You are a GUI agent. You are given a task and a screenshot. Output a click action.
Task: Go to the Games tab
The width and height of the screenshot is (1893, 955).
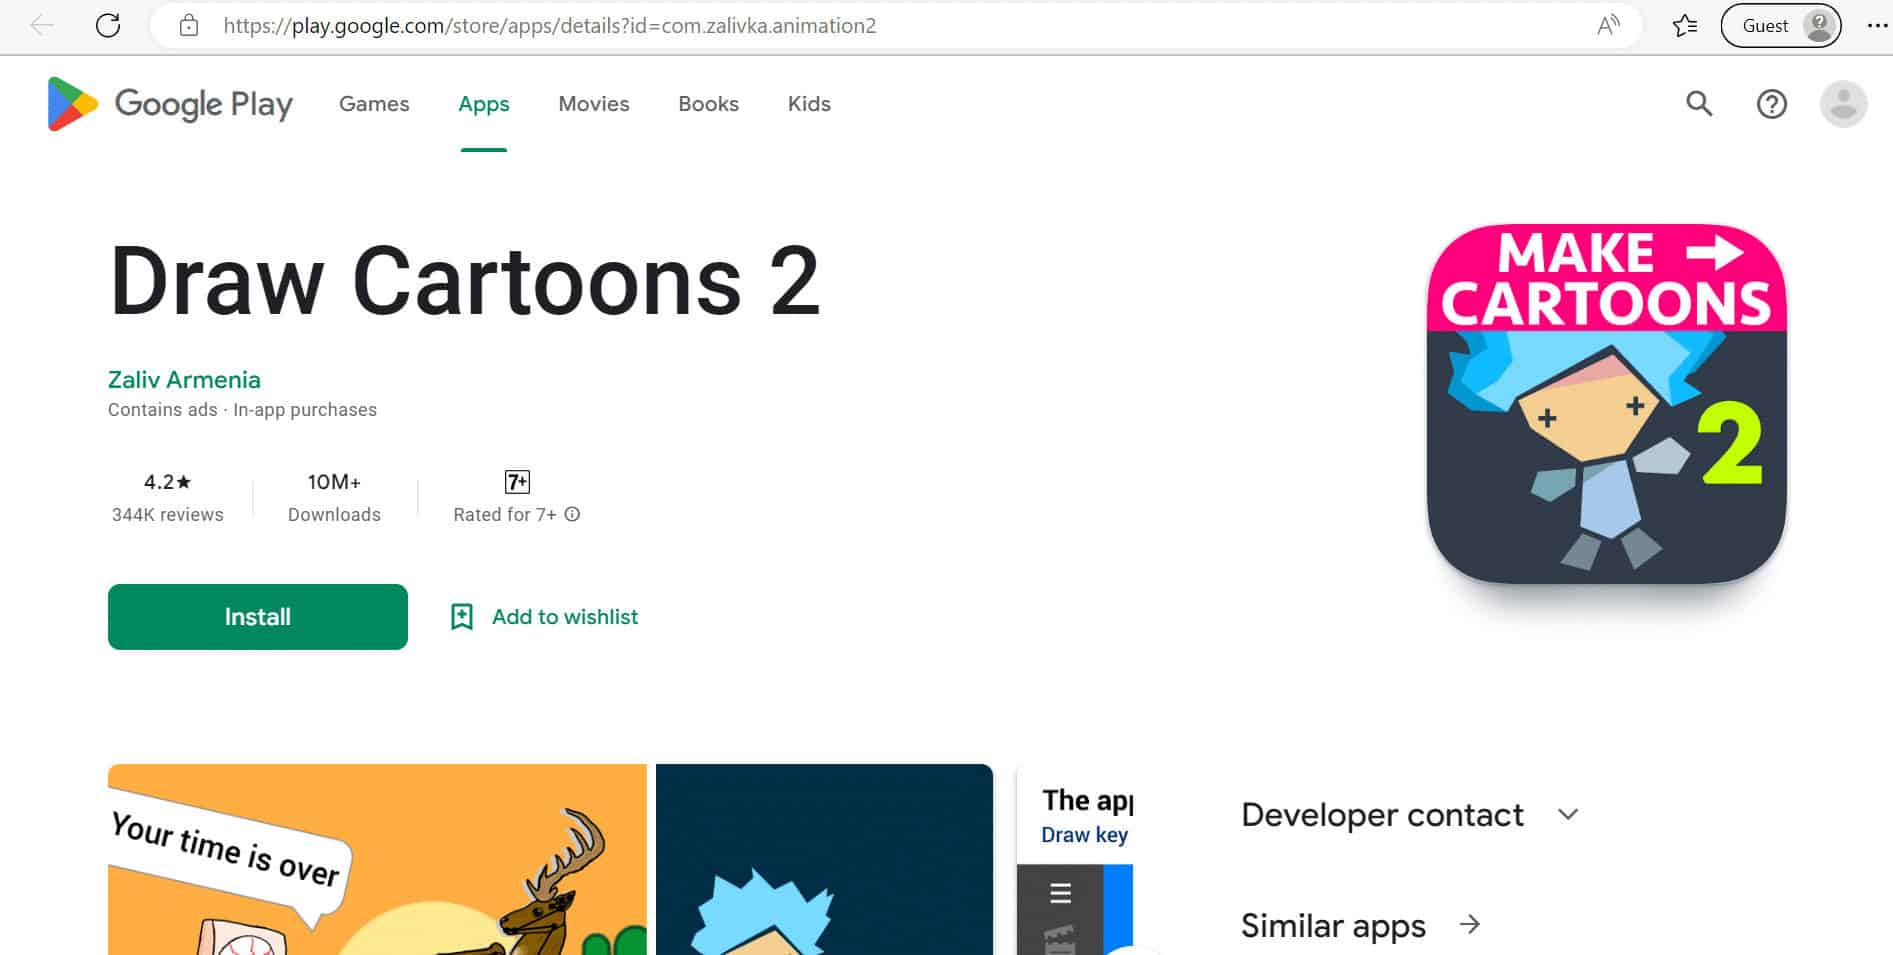[374, 104]
